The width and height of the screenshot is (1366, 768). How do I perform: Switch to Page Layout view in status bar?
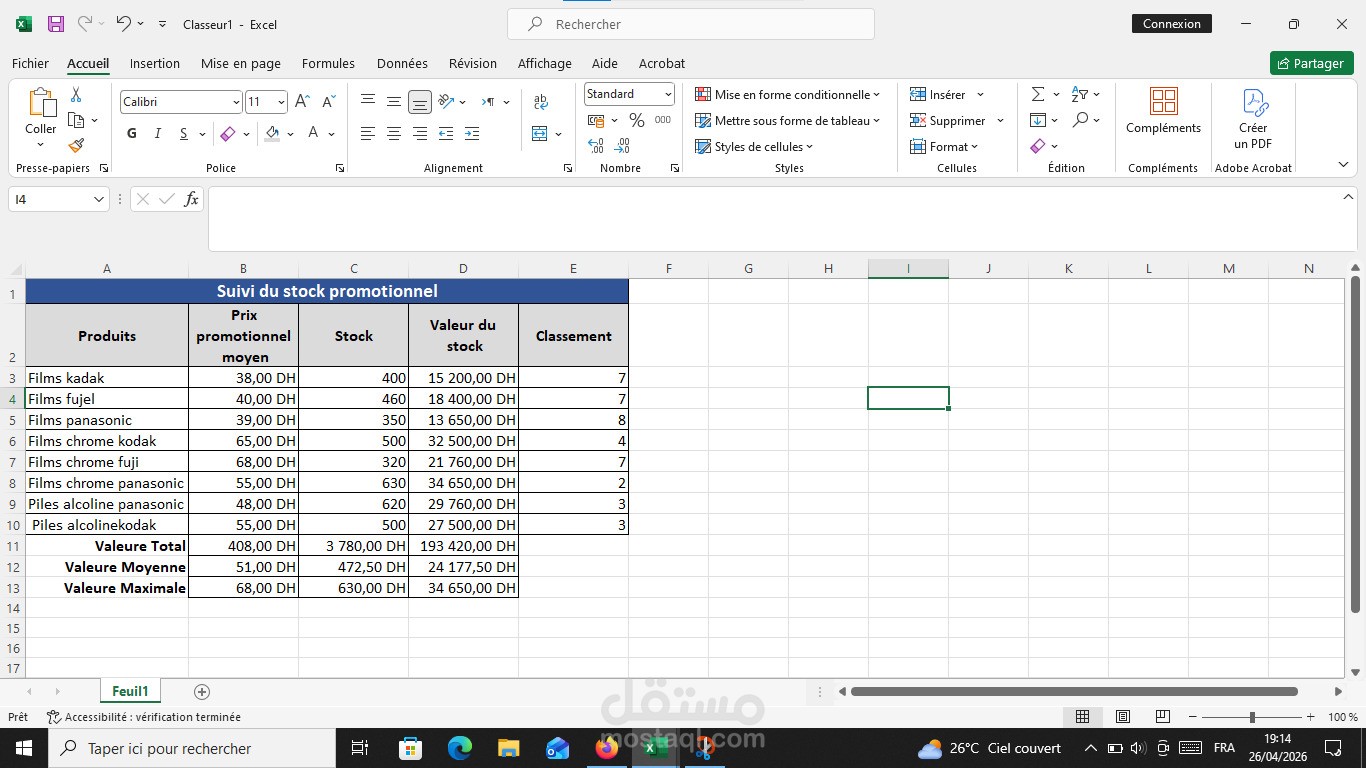[x=1122, y=717]
